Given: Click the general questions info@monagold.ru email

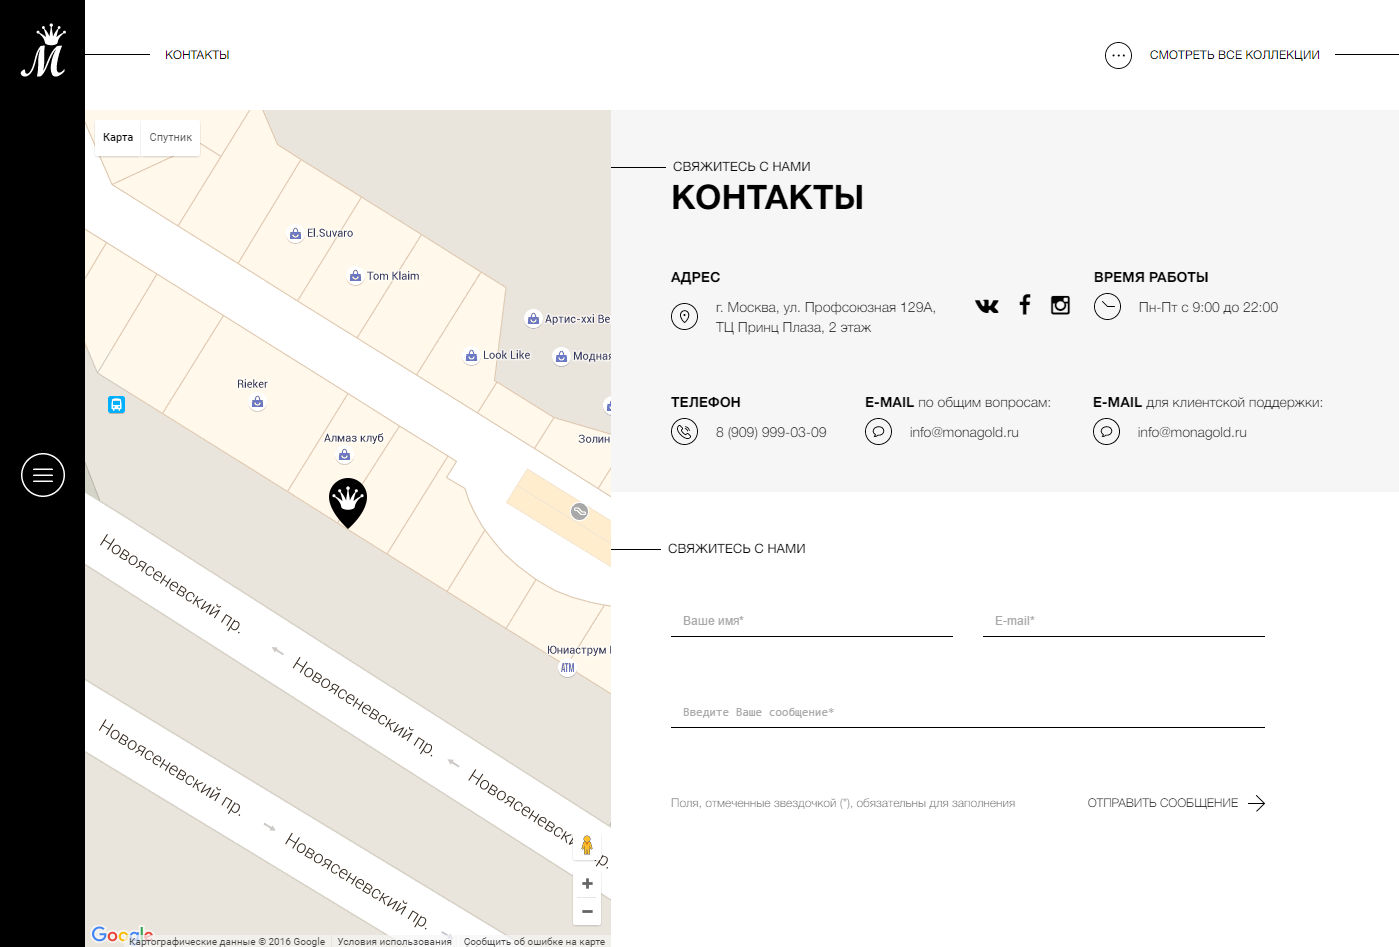Looking at the screenshot, I should 964,432.
